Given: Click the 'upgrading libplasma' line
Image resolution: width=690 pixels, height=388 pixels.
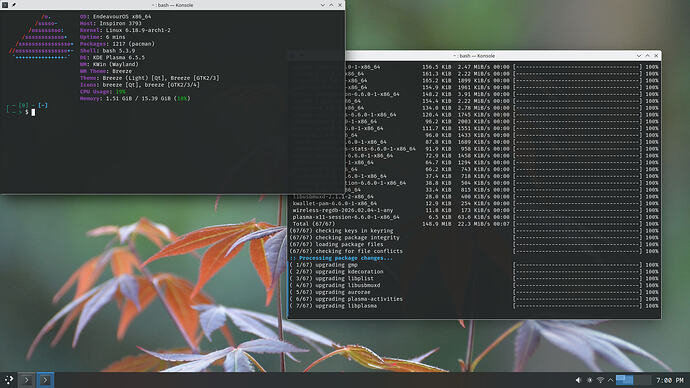Looking at the screenshot, I should point(334,306).
